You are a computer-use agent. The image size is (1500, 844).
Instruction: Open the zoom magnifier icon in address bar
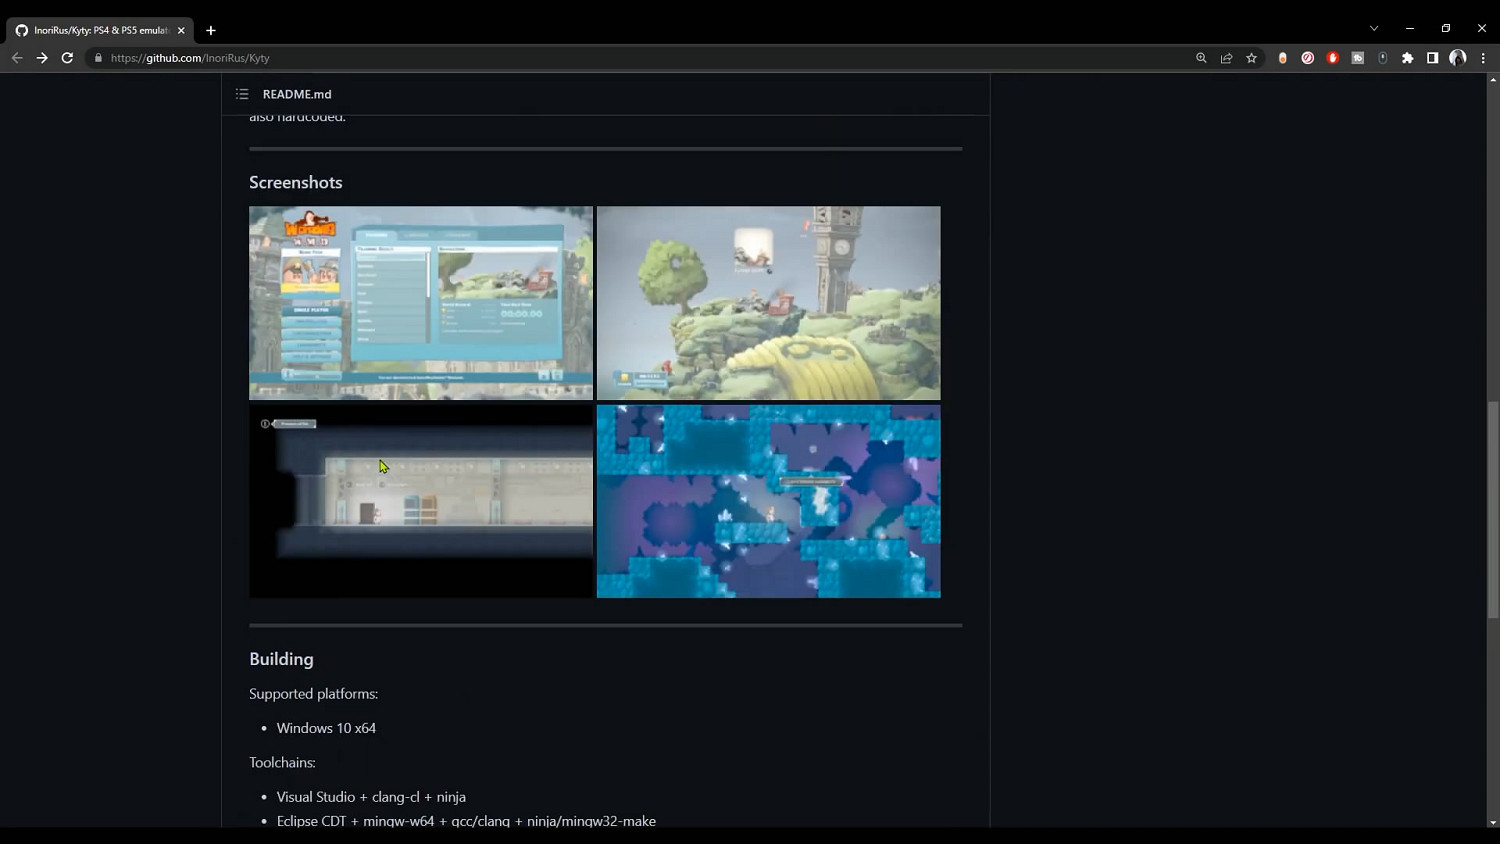(1201, 58)
